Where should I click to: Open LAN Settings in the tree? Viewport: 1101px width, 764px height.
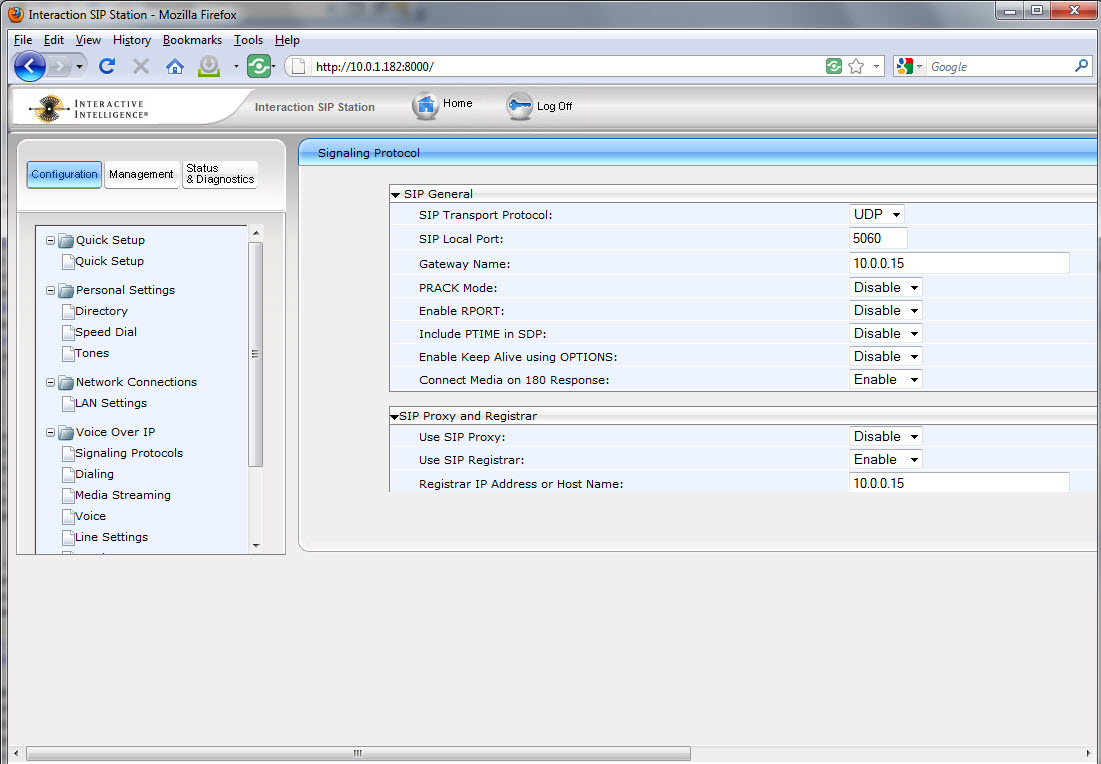point(111,404)
